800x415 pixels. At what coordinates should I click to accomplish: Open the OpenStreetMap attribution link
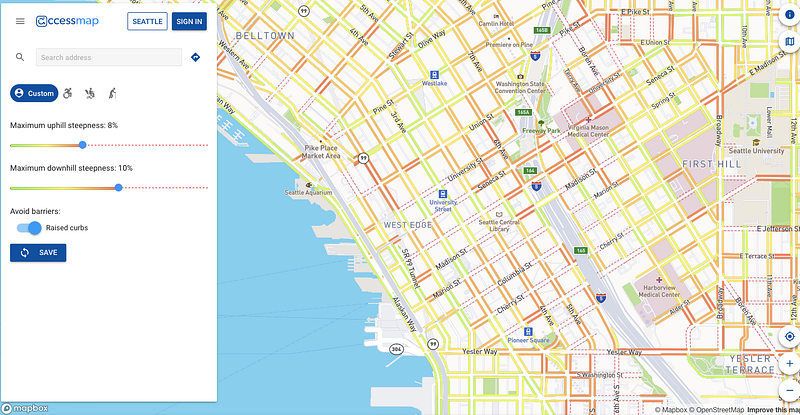click(x=716, y=410)
